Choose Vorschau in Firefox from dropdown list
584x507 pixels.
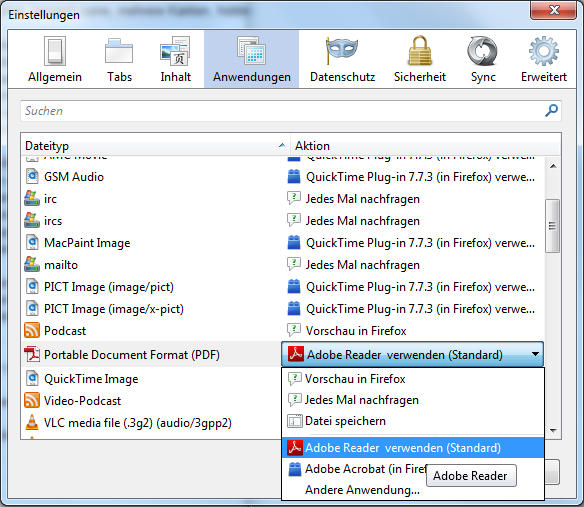(x=413, y=378)
